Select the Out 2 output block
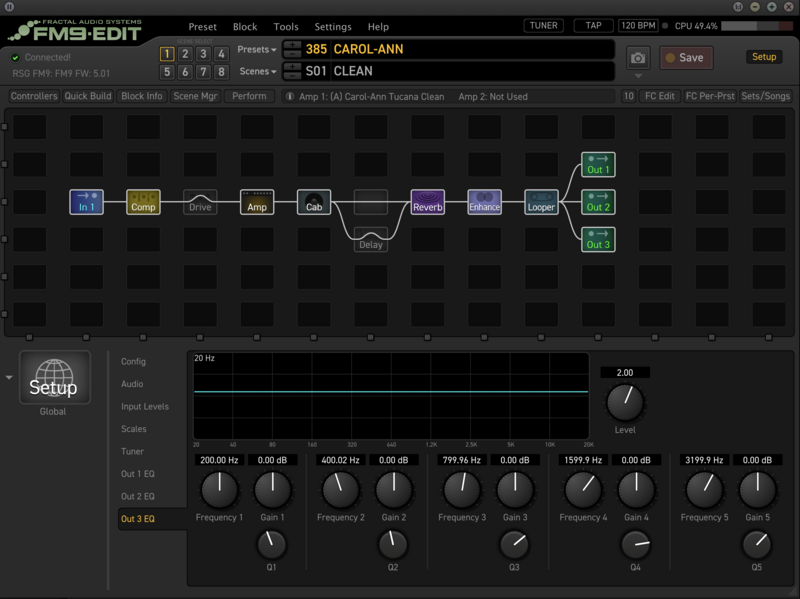 [x=597, y=202]
